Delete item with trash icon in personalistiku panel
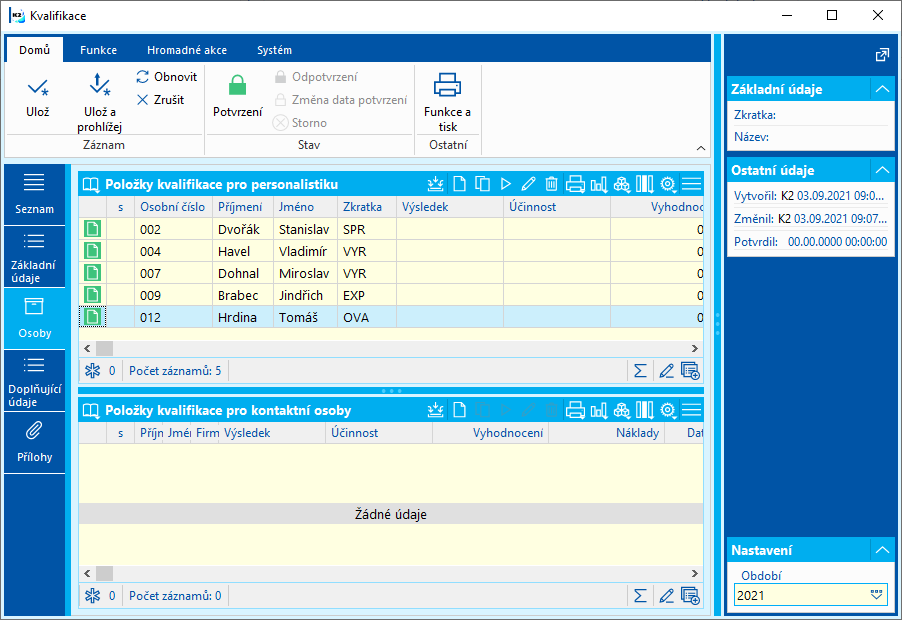 click(x=551, y=184)
